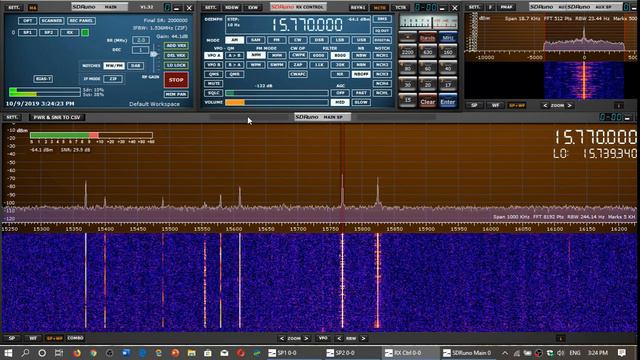Toggle the MW/FM notch filter
The height and width of the screenshot is (360, 640).
pos(114,66)
